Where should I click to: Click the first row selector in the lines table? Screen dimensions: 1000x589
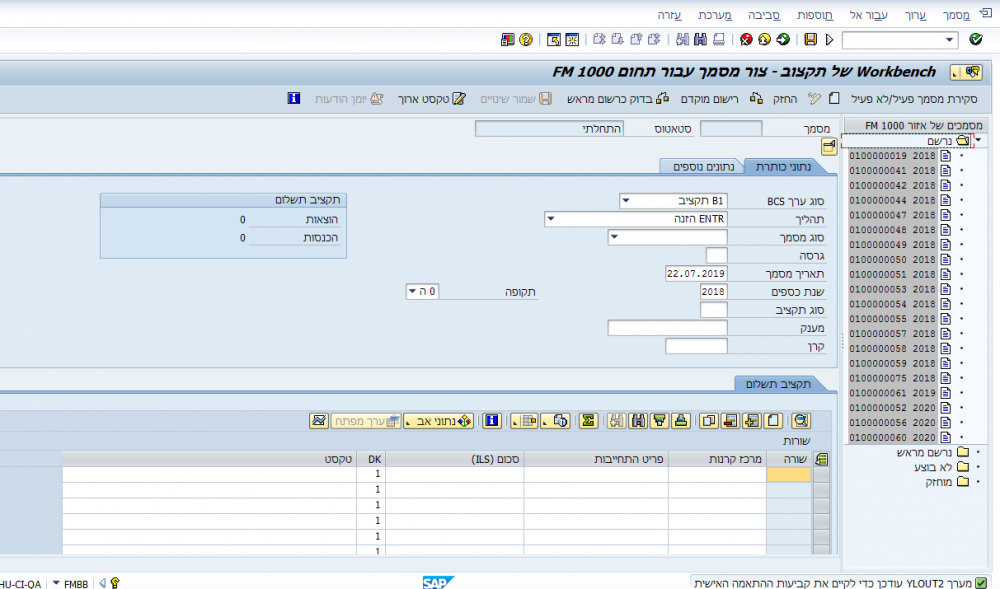(x=821, y=474)
